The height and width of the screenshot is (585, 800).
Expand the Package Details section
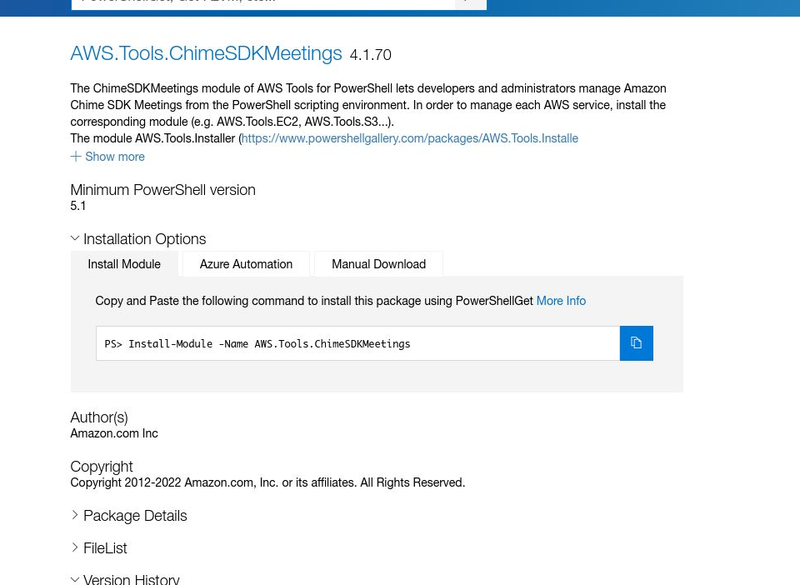[x=129, y=516]
